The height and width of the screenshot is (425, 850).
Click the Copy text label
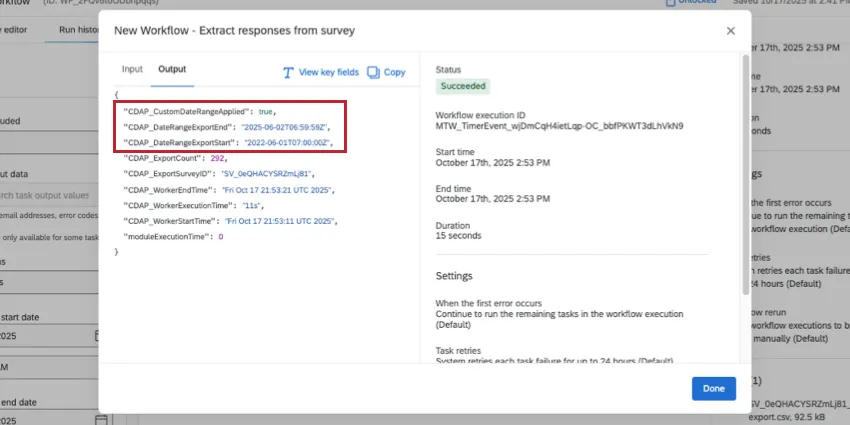pyautogui.click(x=394, y=72)
